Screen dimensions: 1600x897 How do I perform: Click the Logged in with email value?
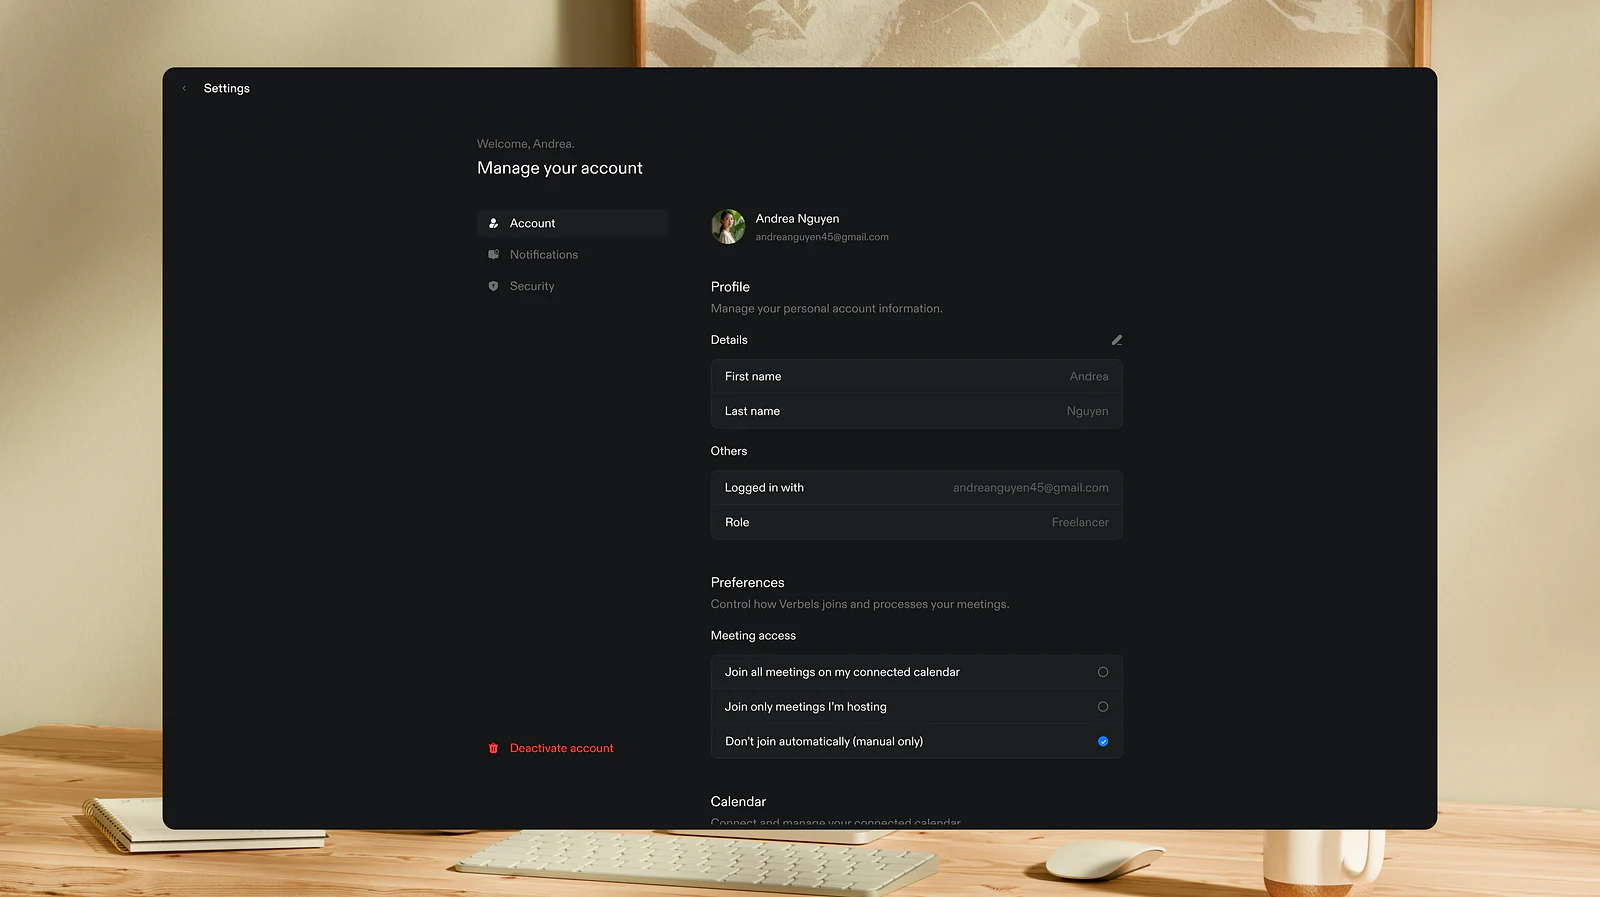pyautogui.click(x=1030, y=488)
